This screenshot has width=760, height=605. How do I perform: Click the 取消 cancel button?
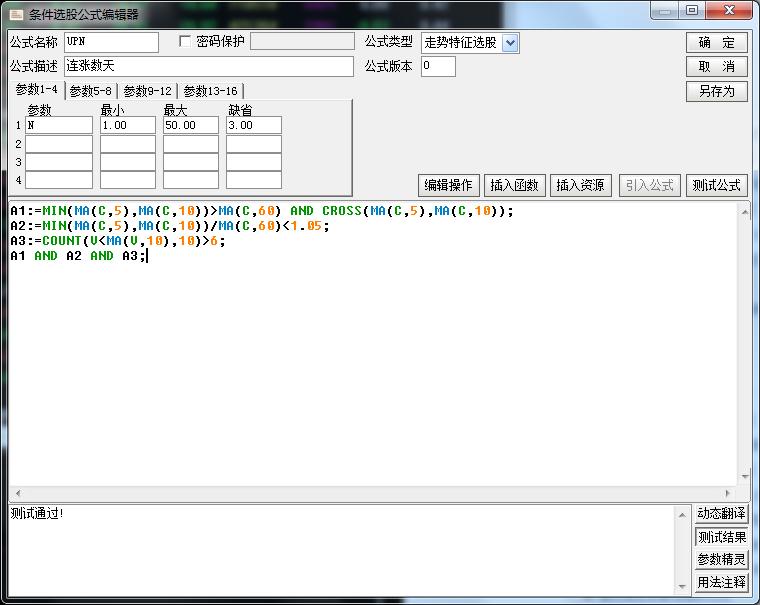[716, 66]
